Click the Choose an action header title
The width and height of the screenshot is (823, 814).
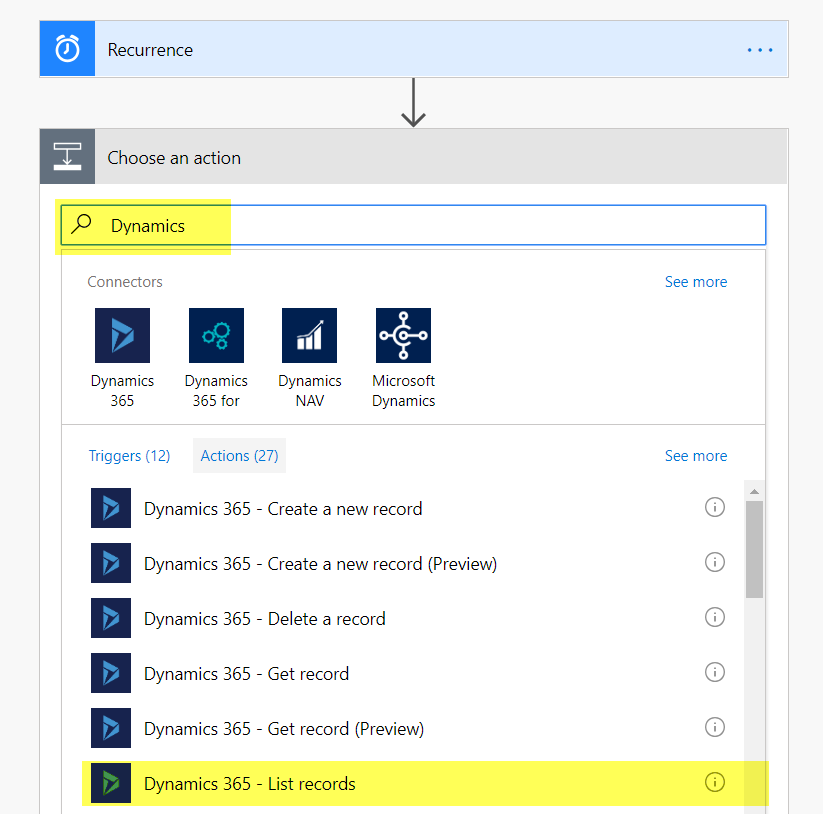[x=174, y=158]
